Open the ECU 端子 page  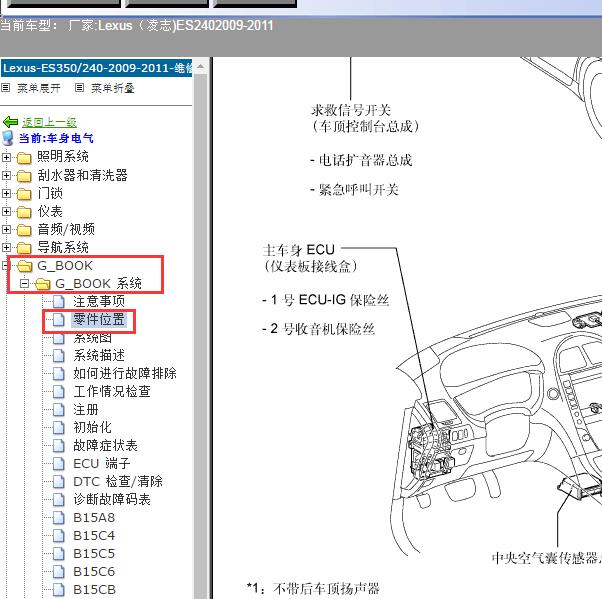tap(102, 463)
